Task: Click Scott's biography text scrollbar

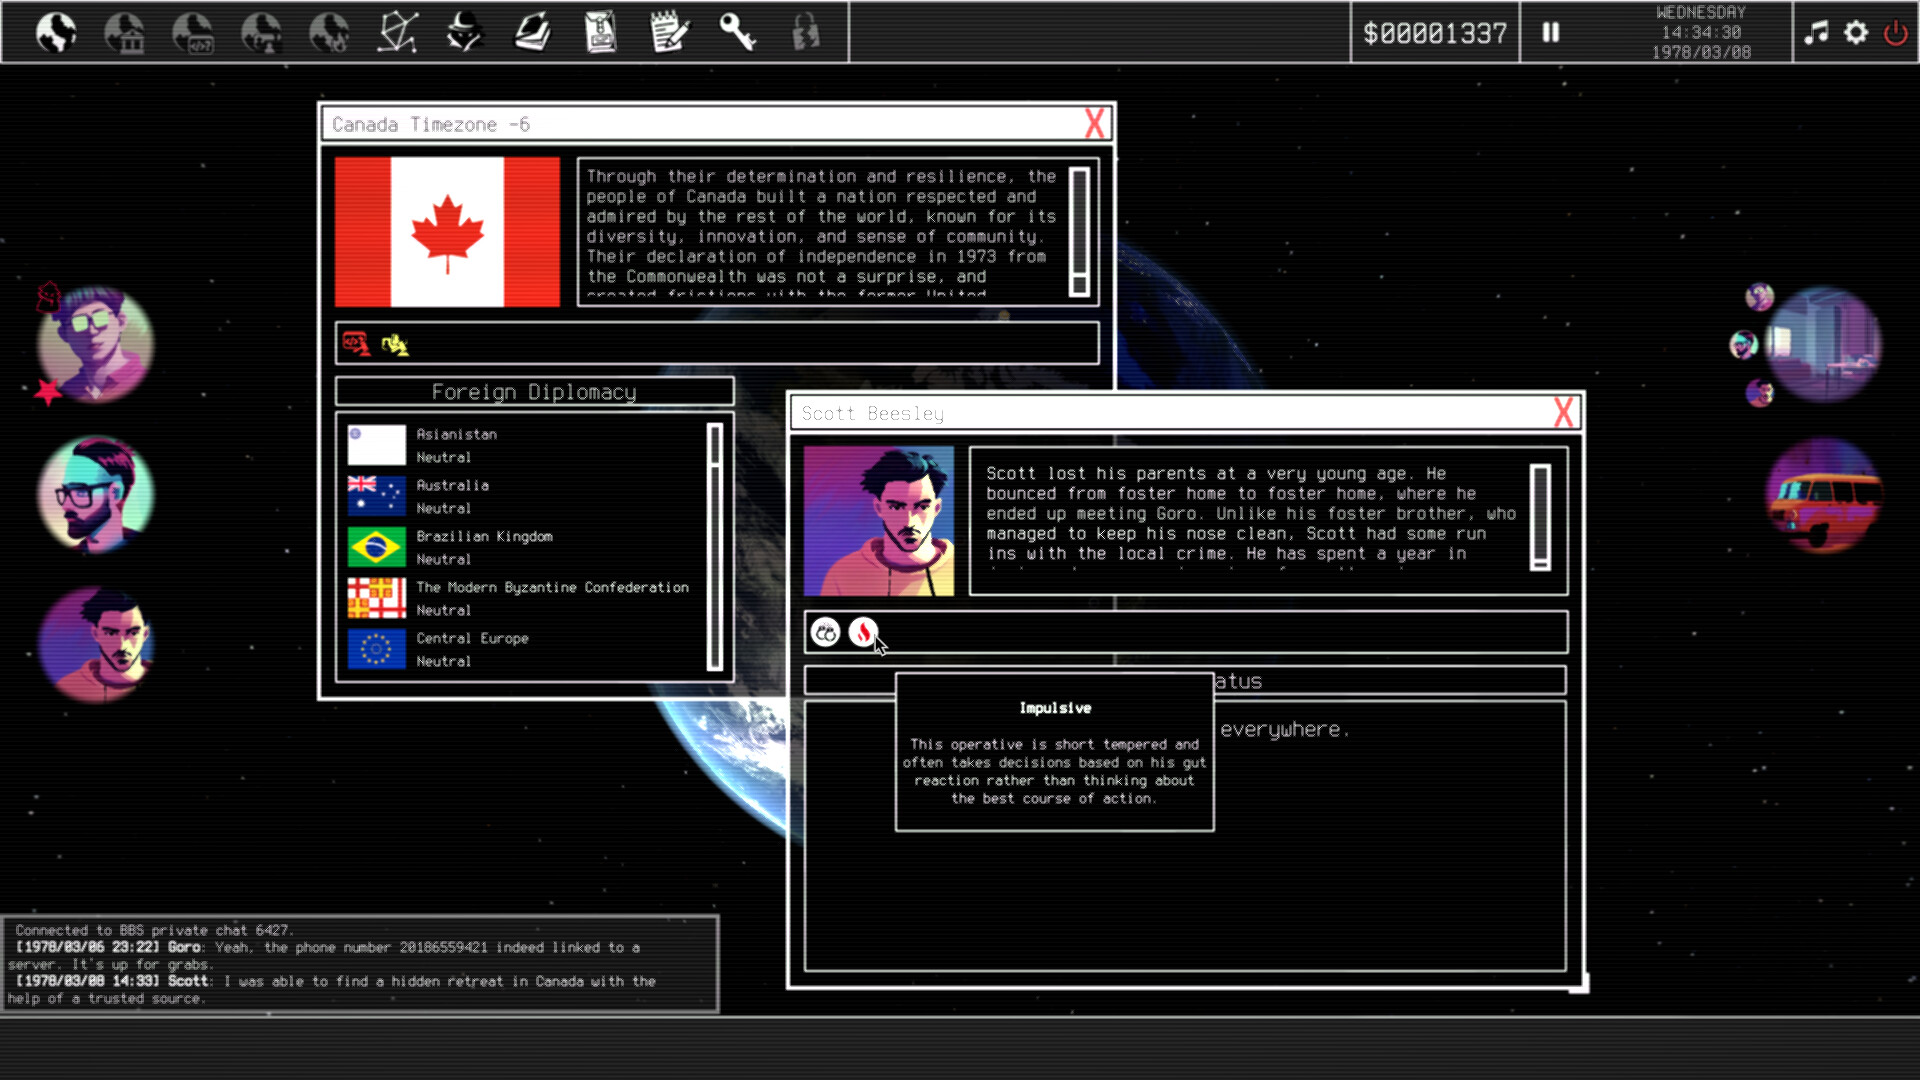Action: [x=1540, y=517]
